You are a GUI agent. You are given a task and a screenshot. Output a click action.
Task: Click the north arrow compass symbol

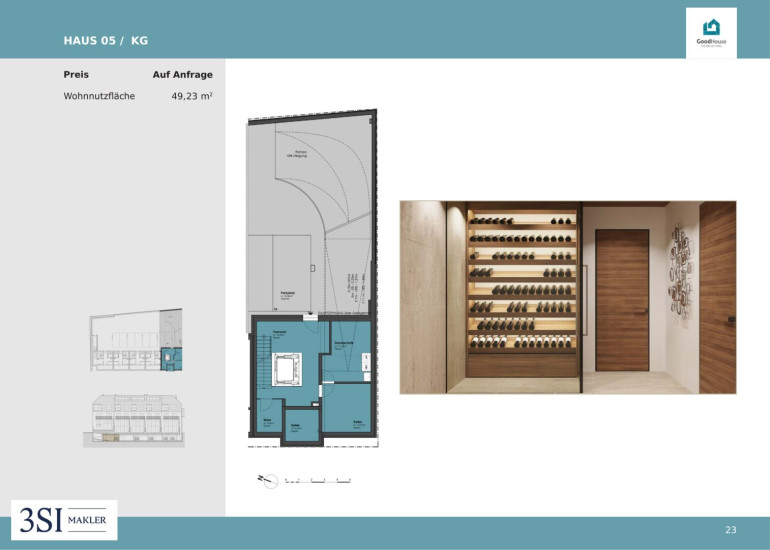click(268, 481)
